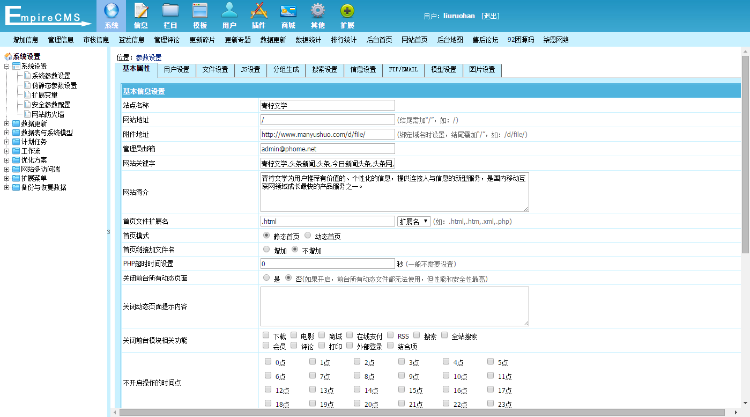Click the 退出 logout link
Viewport: 750px width, 417px height.
click(x=490, y=16)
